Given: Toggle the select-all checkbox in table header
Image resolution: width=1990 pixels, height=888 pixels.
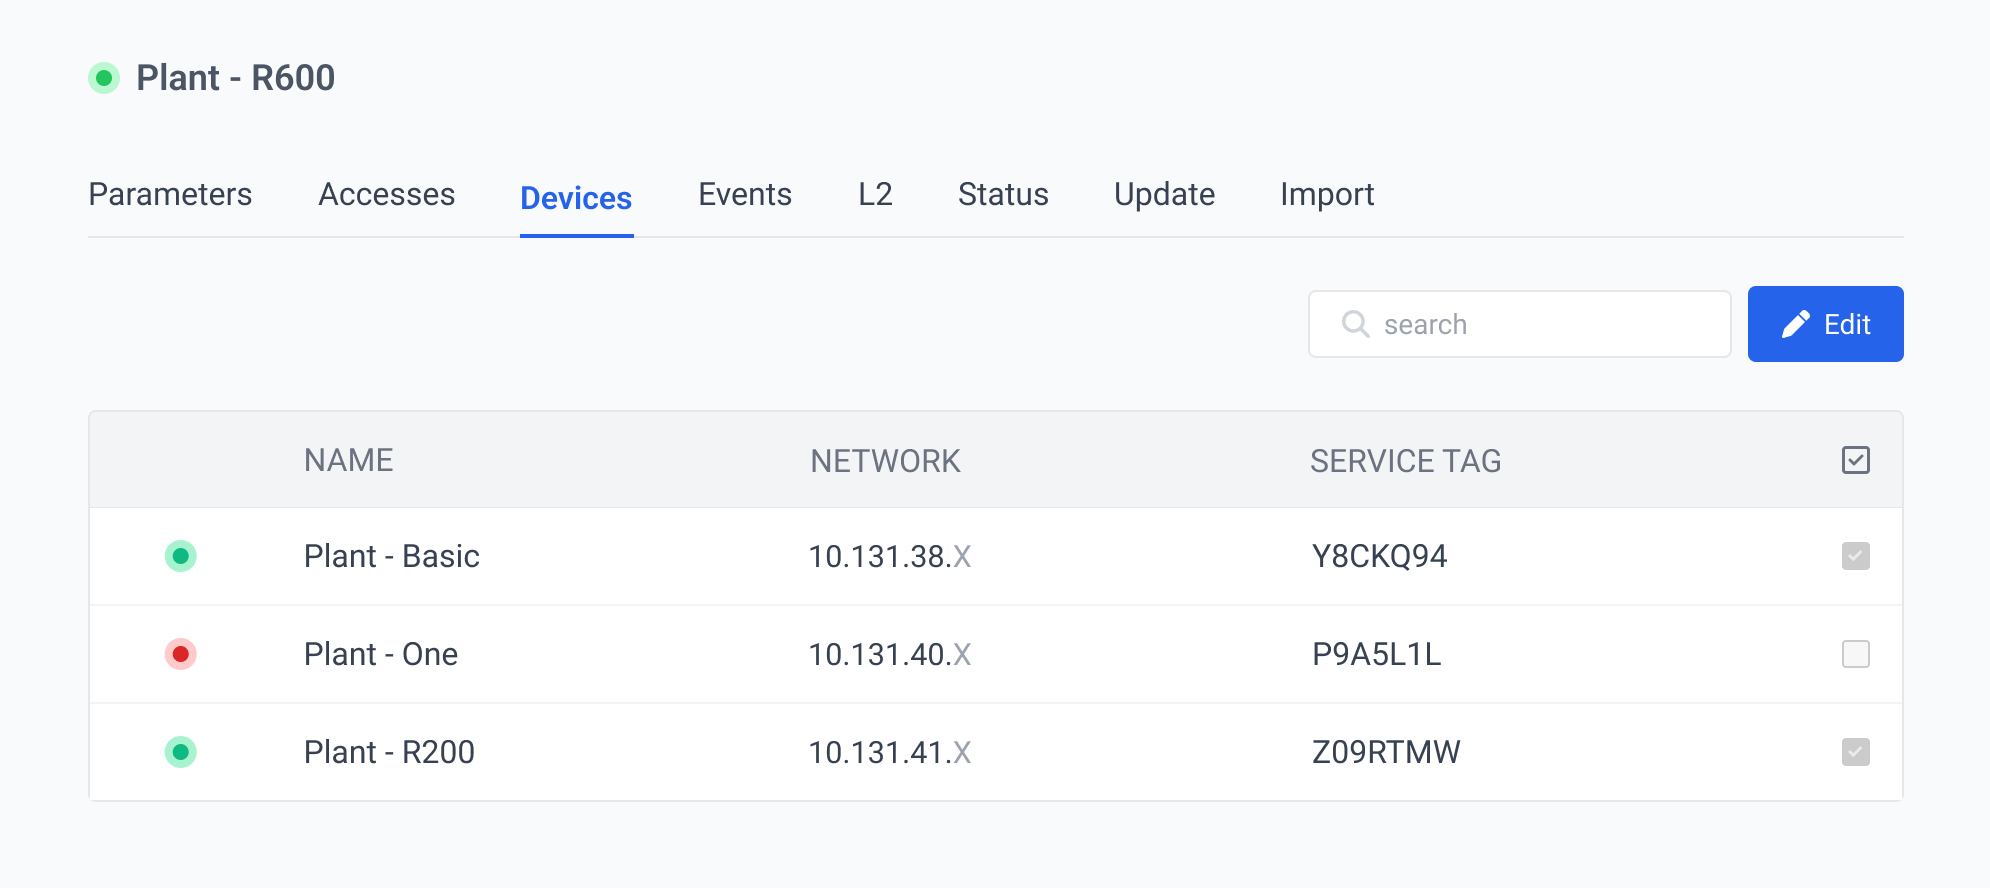Looking at the screenshot, I should coord(1855,460).
